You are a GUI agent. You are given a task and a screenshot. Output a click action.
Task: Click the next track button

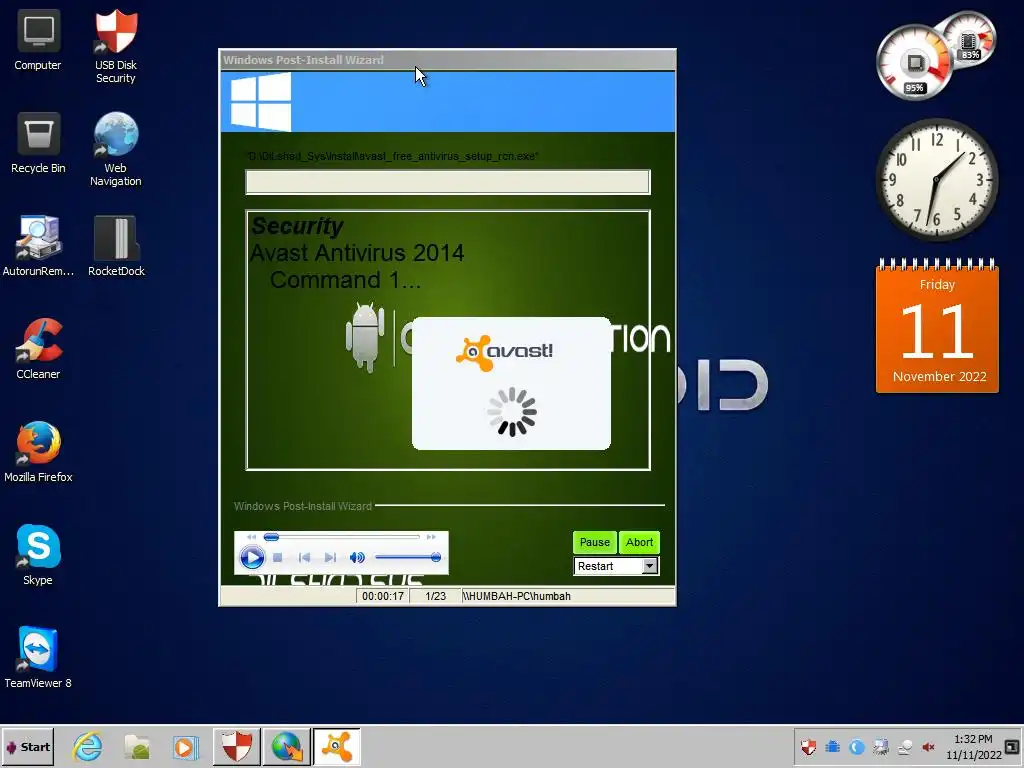330,558
